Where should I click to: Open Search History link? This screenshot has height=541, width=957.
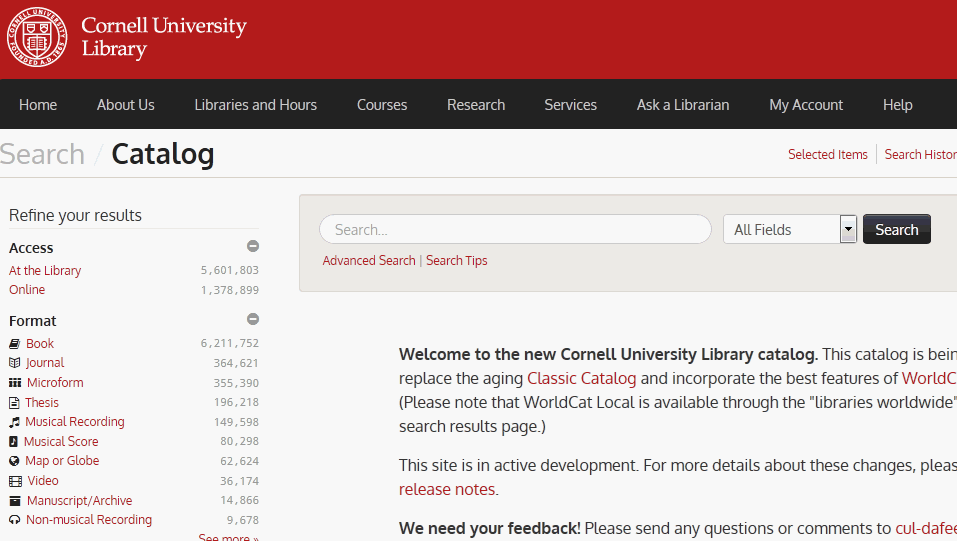[x=921, y=154]
